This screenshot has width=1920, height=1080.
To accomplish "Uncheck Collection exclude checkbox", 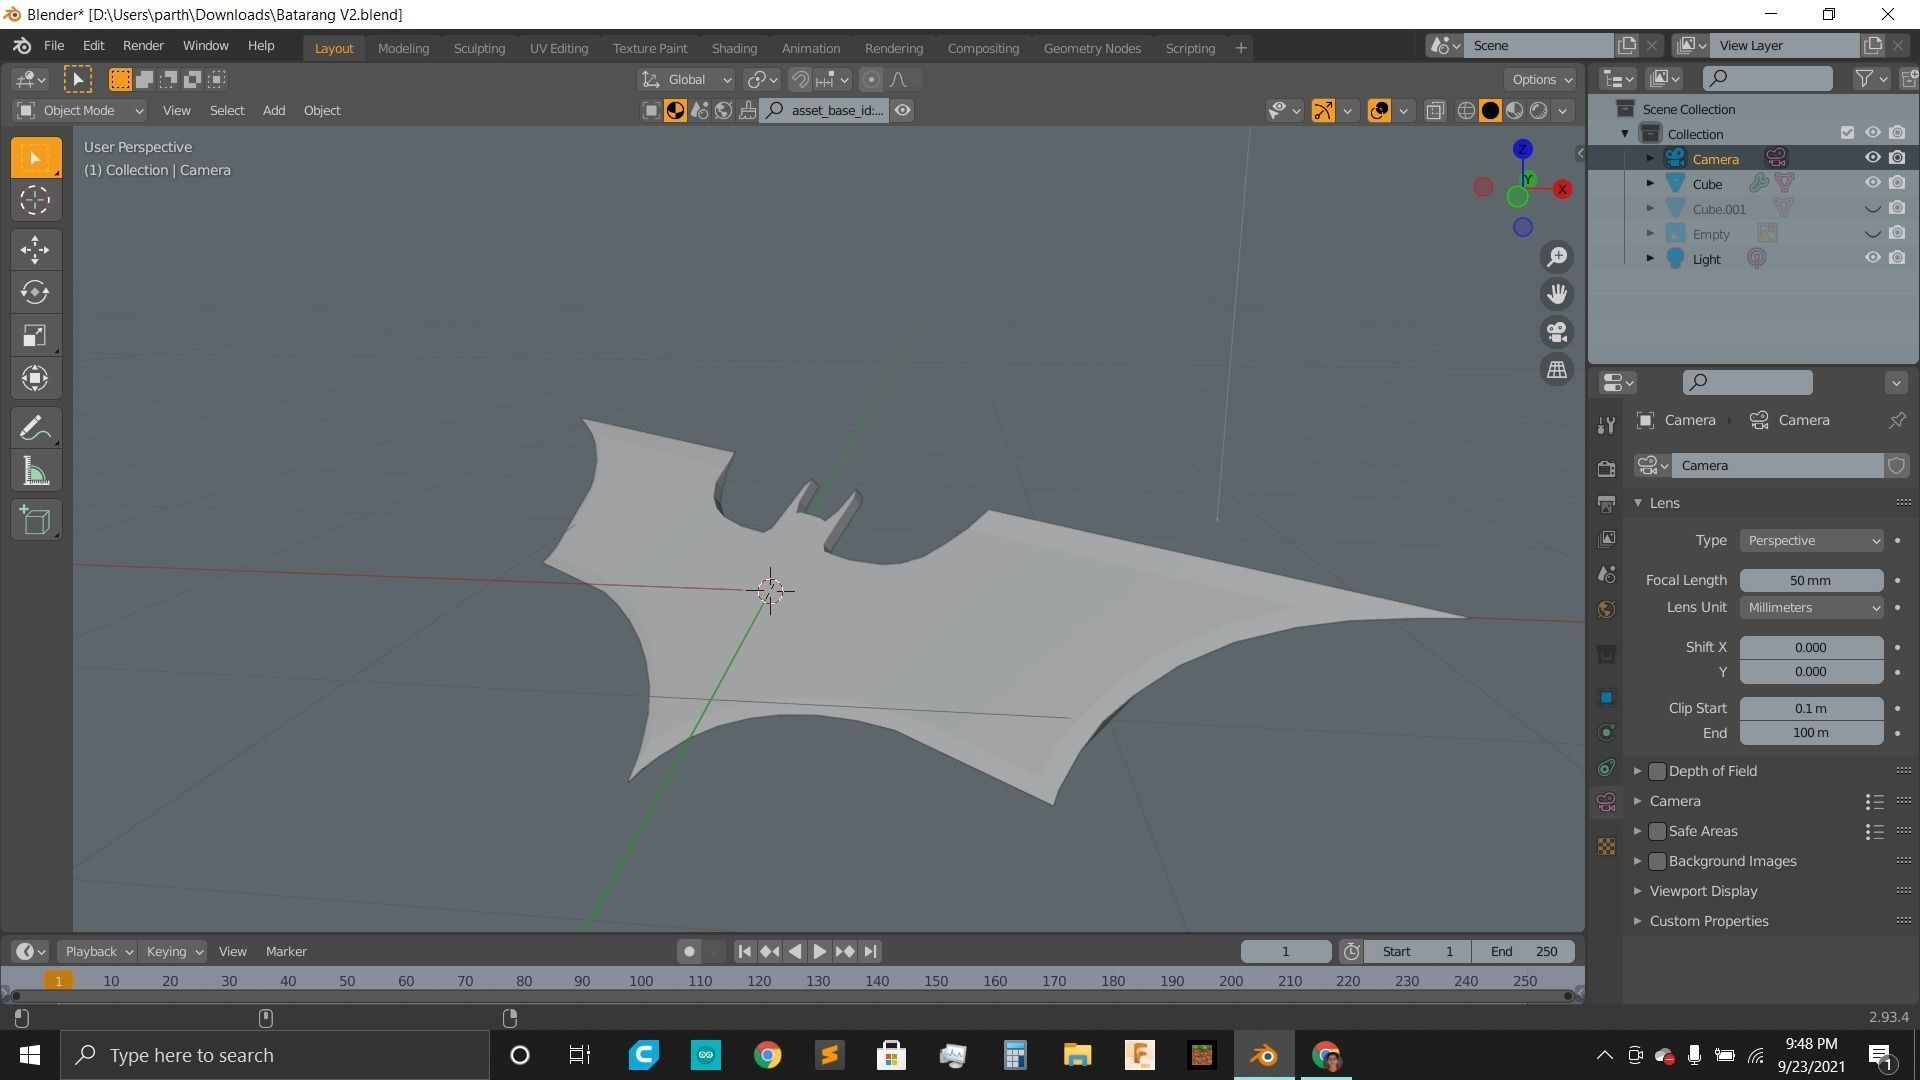I will click(x=1847, y=133).
